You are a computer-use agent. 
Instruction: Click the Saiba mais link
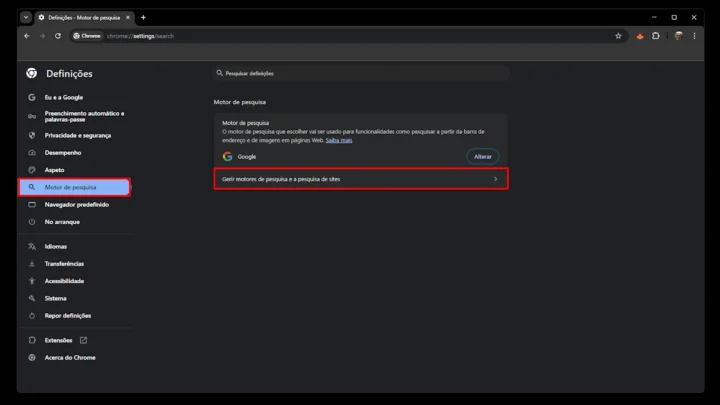[x=339, y=140]
